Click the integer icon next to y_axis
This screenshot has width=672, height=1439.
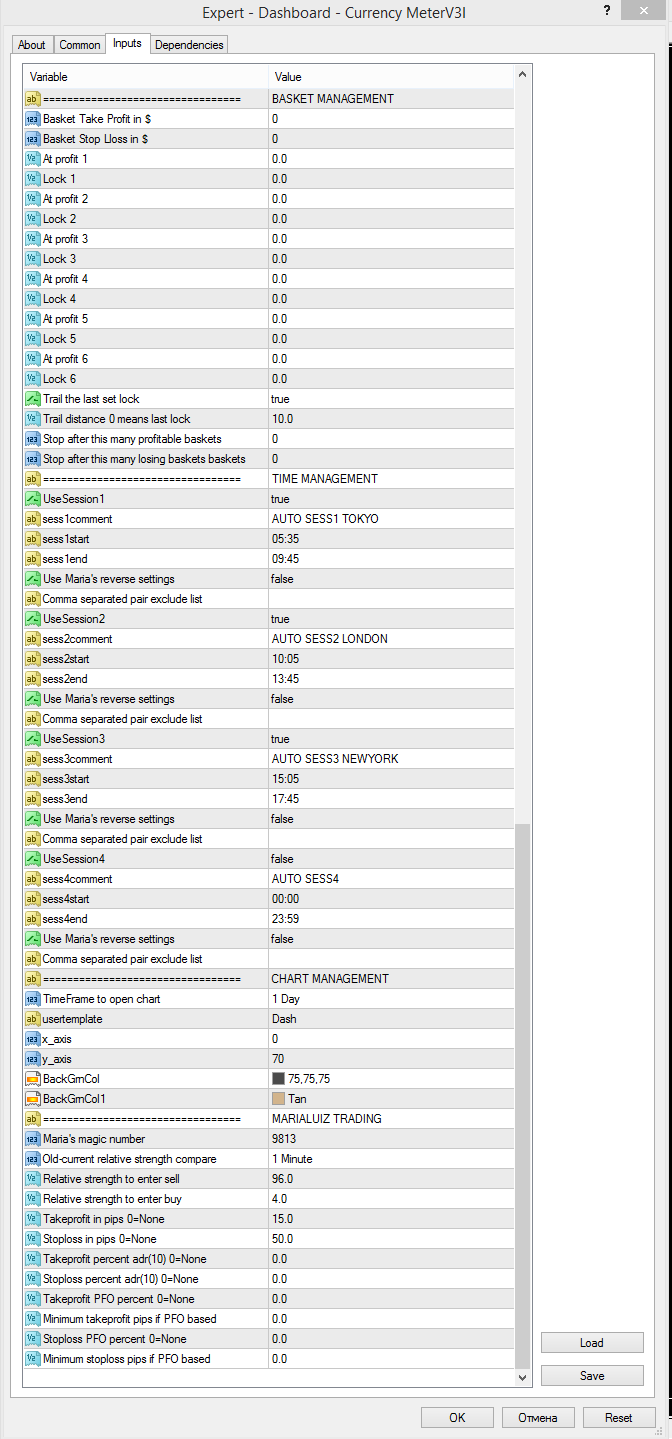pos(32,1059)
